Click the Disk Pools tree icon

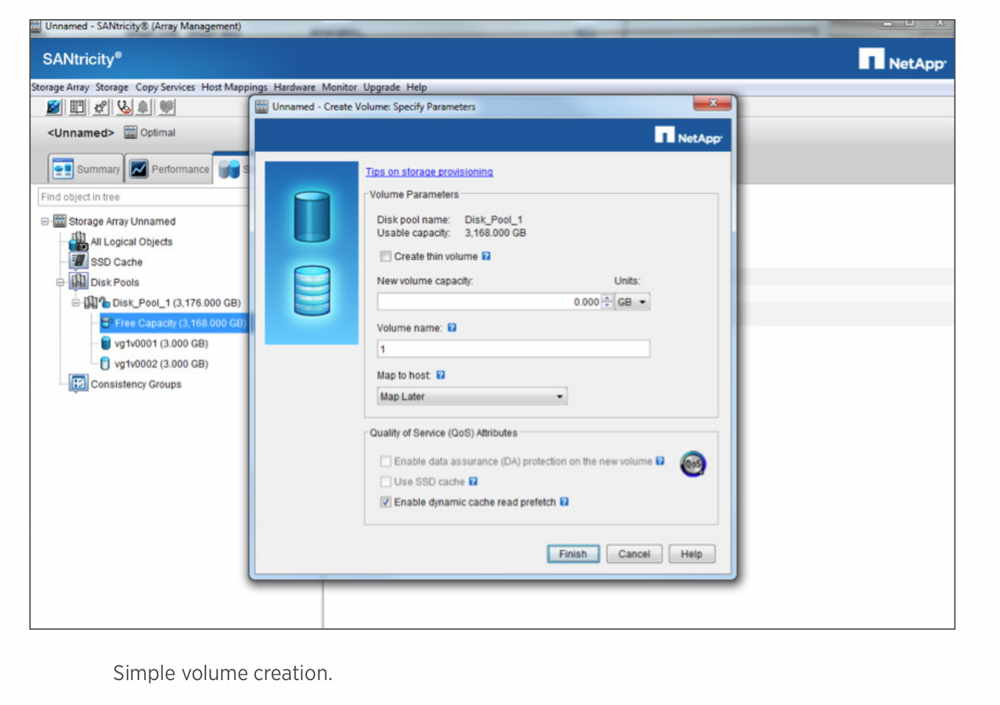pyautogui.click(x=78, y=281)
